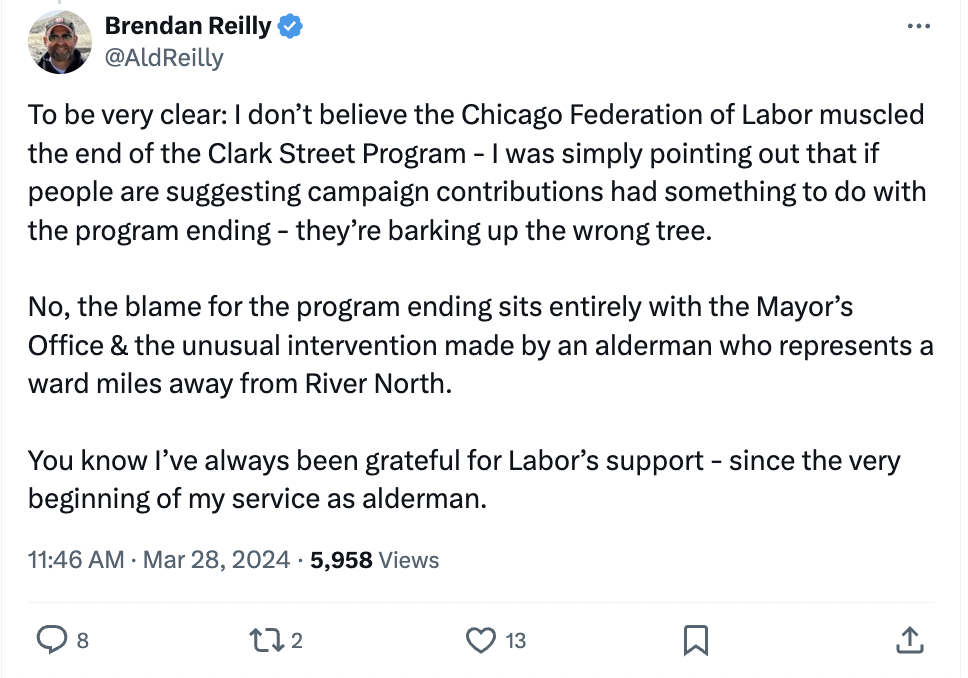The image size is (968, 678).
Task: Click the reply count of 8
Action: pos(82,641)
